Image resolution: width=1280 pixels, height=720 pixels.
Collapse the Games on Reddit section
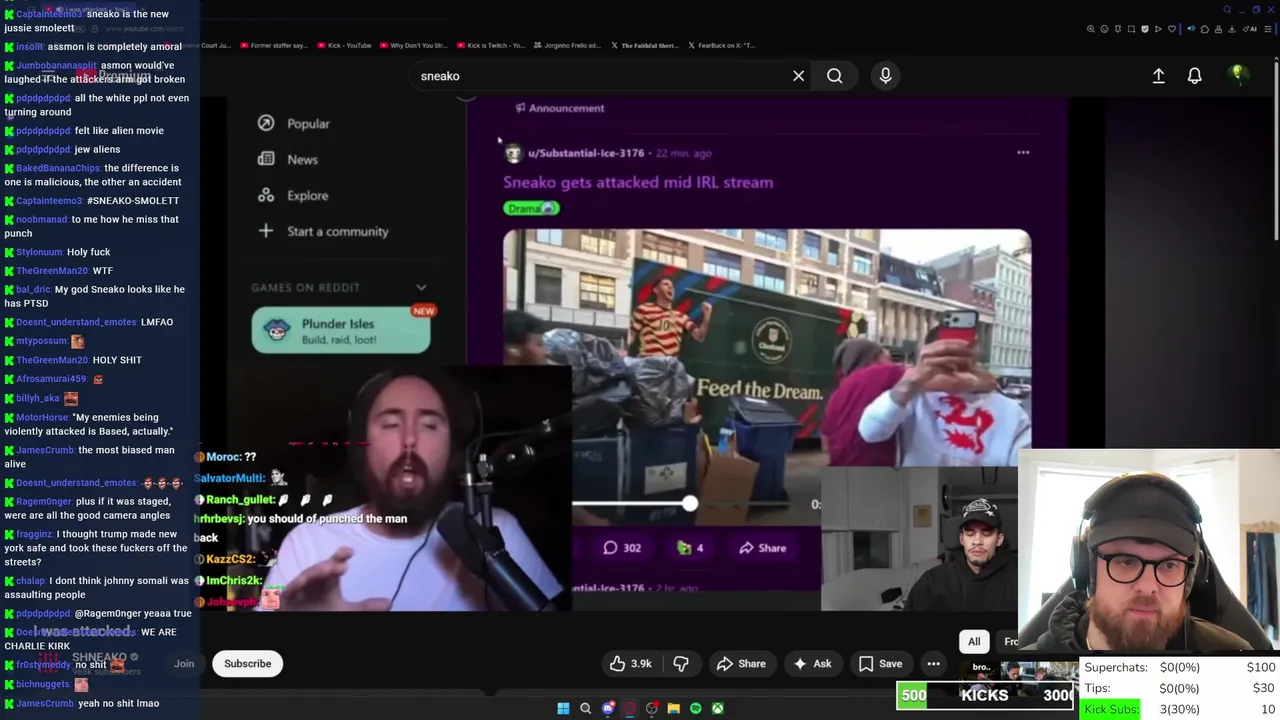[x=421, y=288]
